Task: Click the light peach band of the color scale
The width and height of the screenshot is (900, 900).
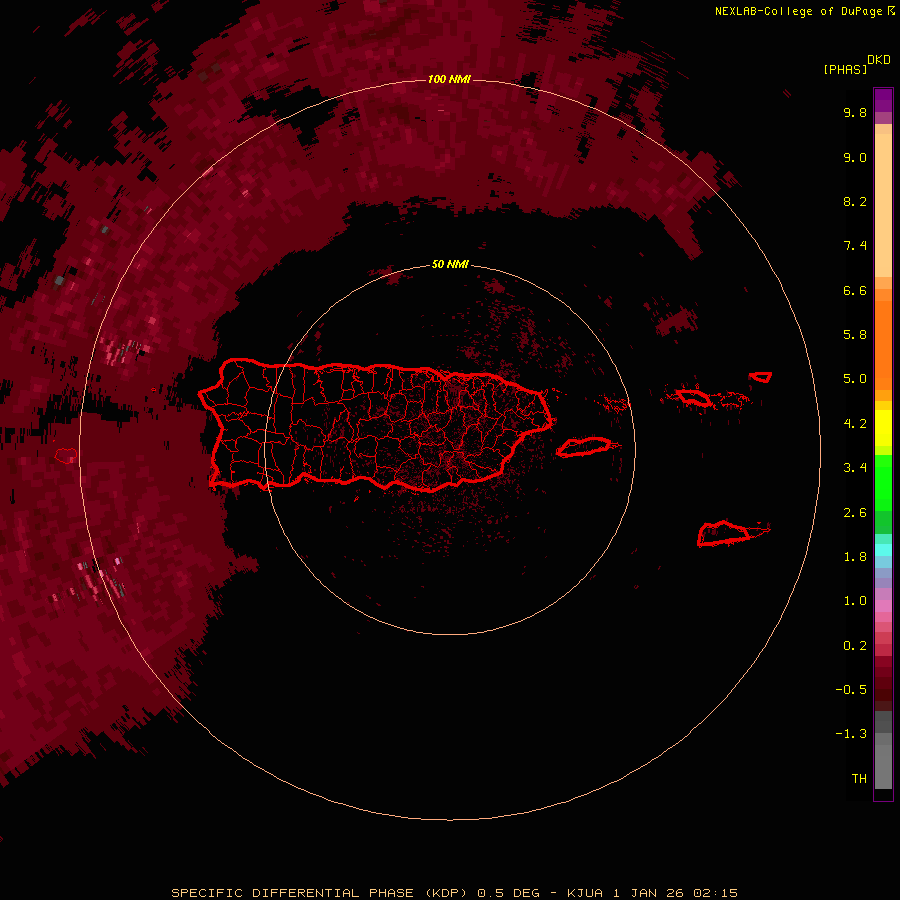Action: tap(883, 204)
